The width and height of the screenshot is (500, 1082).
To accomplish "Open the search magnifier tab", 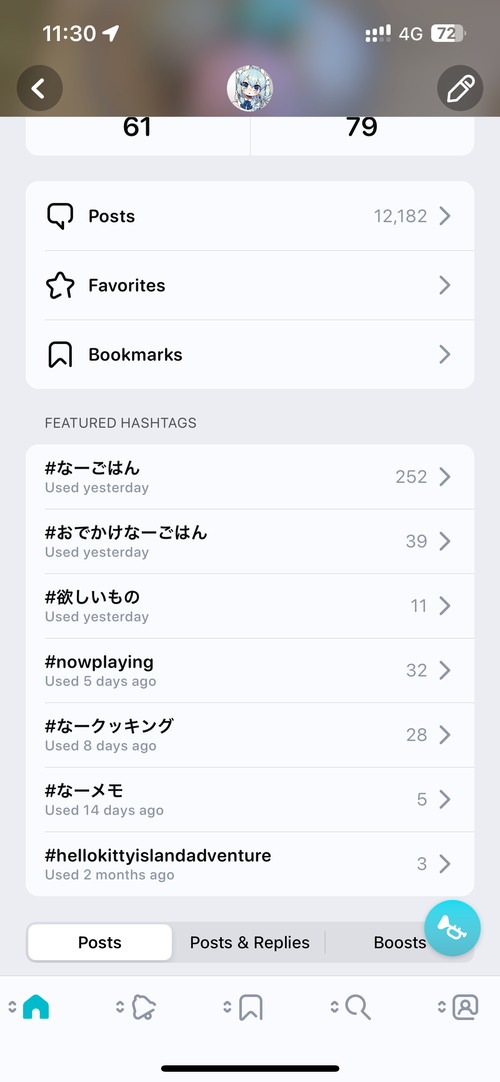I will point(358,1007).
